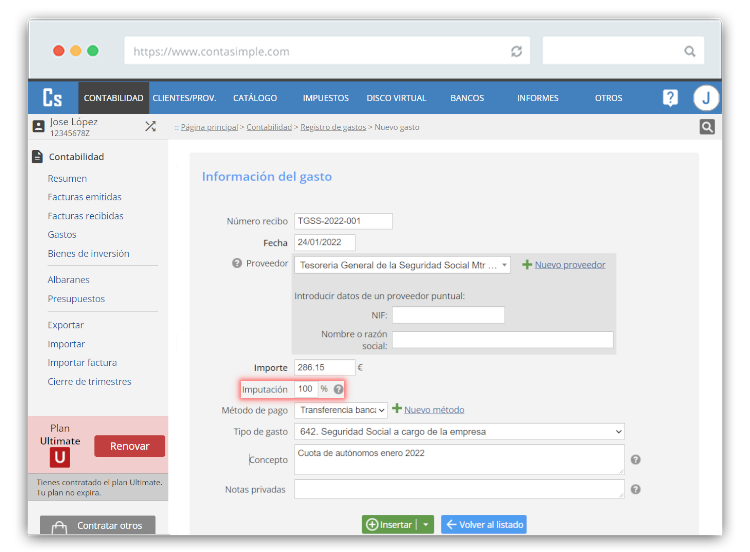The width and height of the screenshot is (750, 552).
Task: Open the BANCOS menu
Action: 467,98
